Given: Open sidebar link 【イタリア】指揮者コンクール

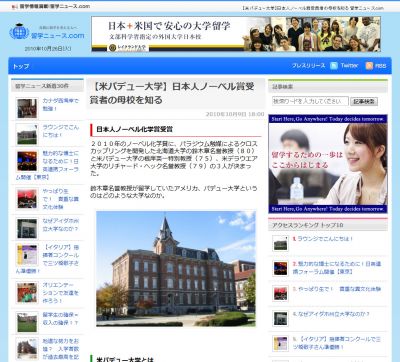Looking at the screenshot, I should (48, 259).
